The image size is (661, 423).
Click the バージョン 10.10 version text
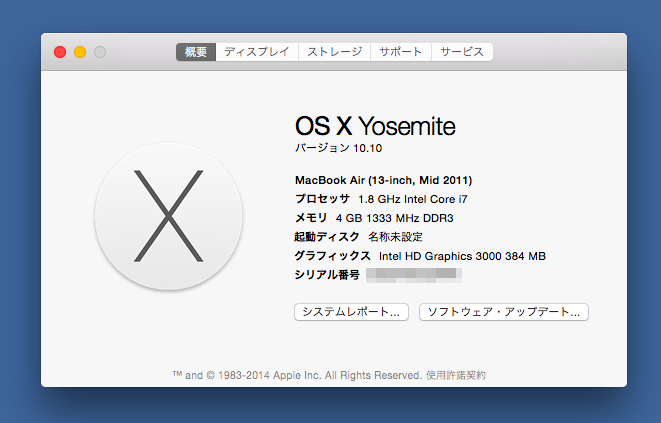coord(338,148)
